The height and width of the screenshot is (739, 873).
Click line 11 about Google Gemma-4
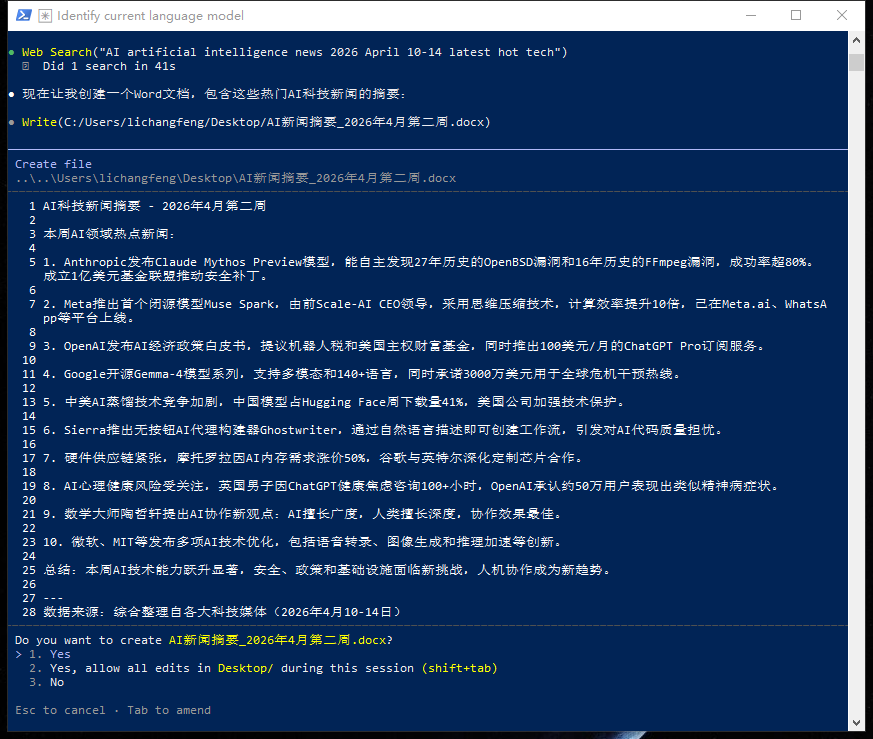point(362,374)
